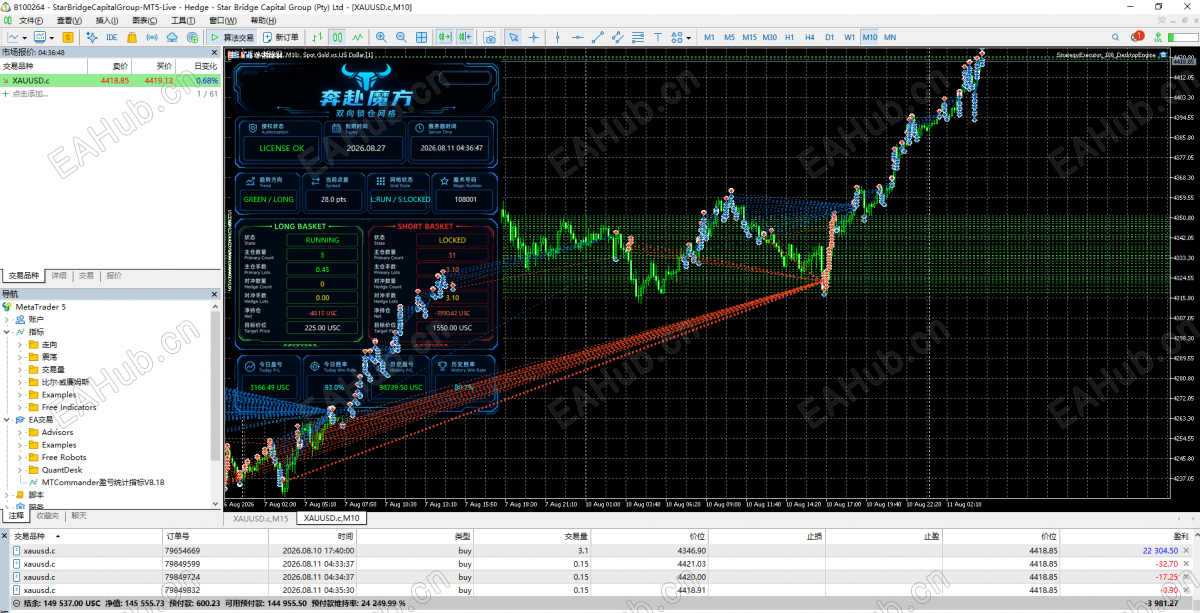The image size is (1200, 613).
Task: Open the graphical objects dropdown
Action: pos(688,37)
